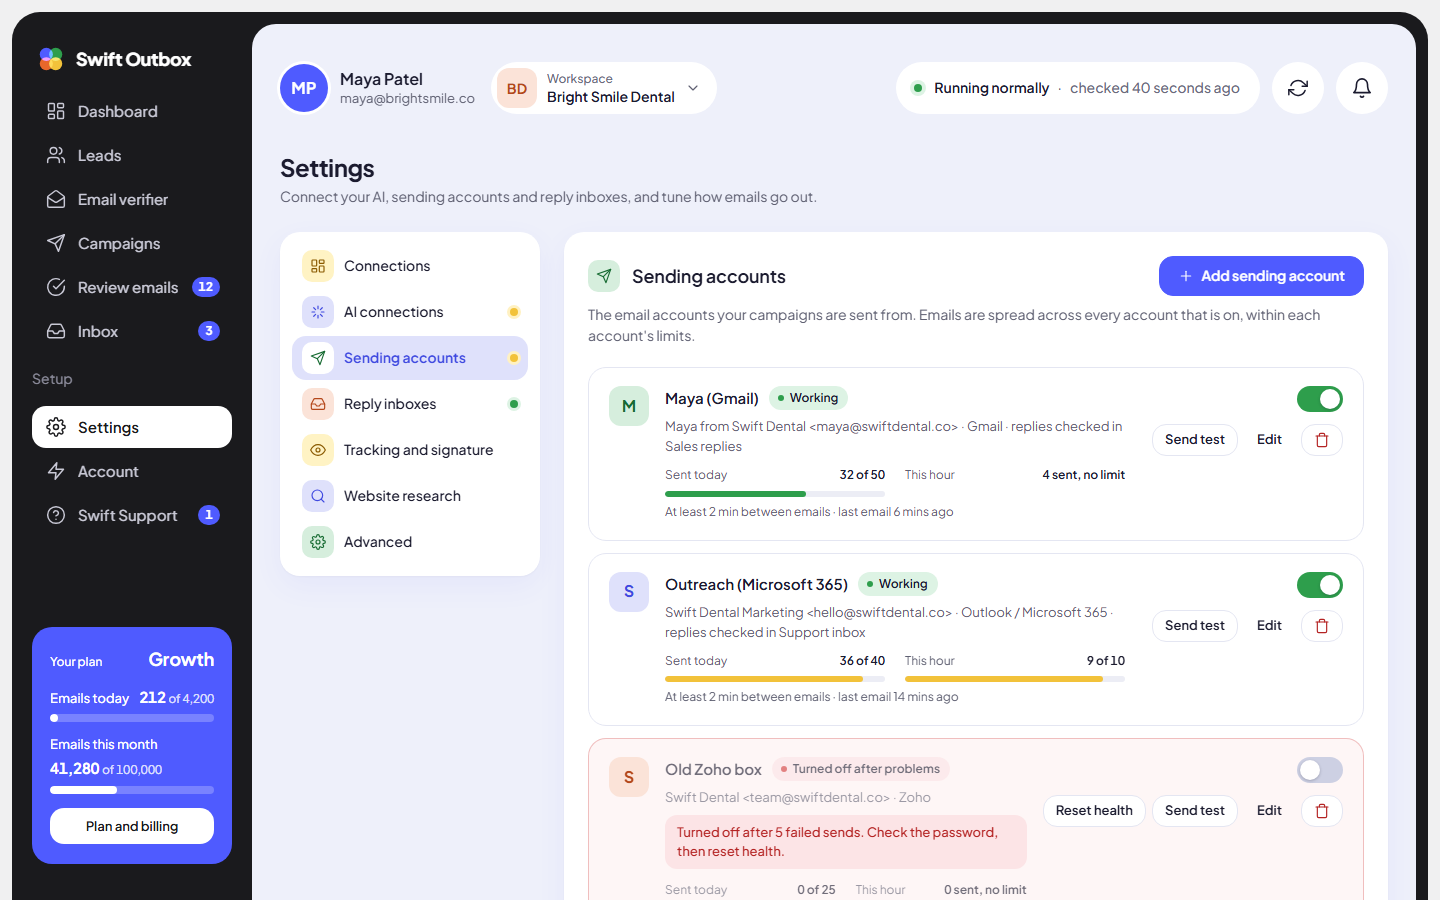Turn off the Maya (Gmail) account toggle
This screenshot has height=900, width=1440.
click(x=1320, y=399)
